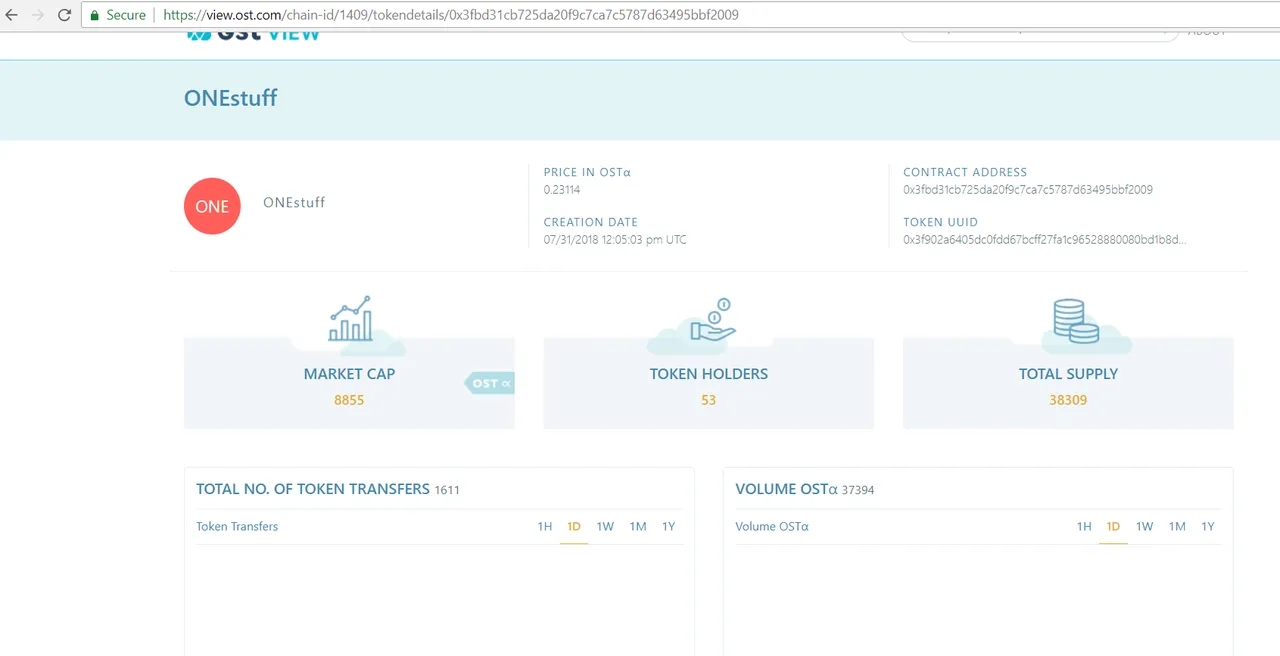Click the TOTAL NO. OF TOKEN TRANSFERS heading
The width and height of the screenshot is (1280, 656).
(x=313, y=489)
